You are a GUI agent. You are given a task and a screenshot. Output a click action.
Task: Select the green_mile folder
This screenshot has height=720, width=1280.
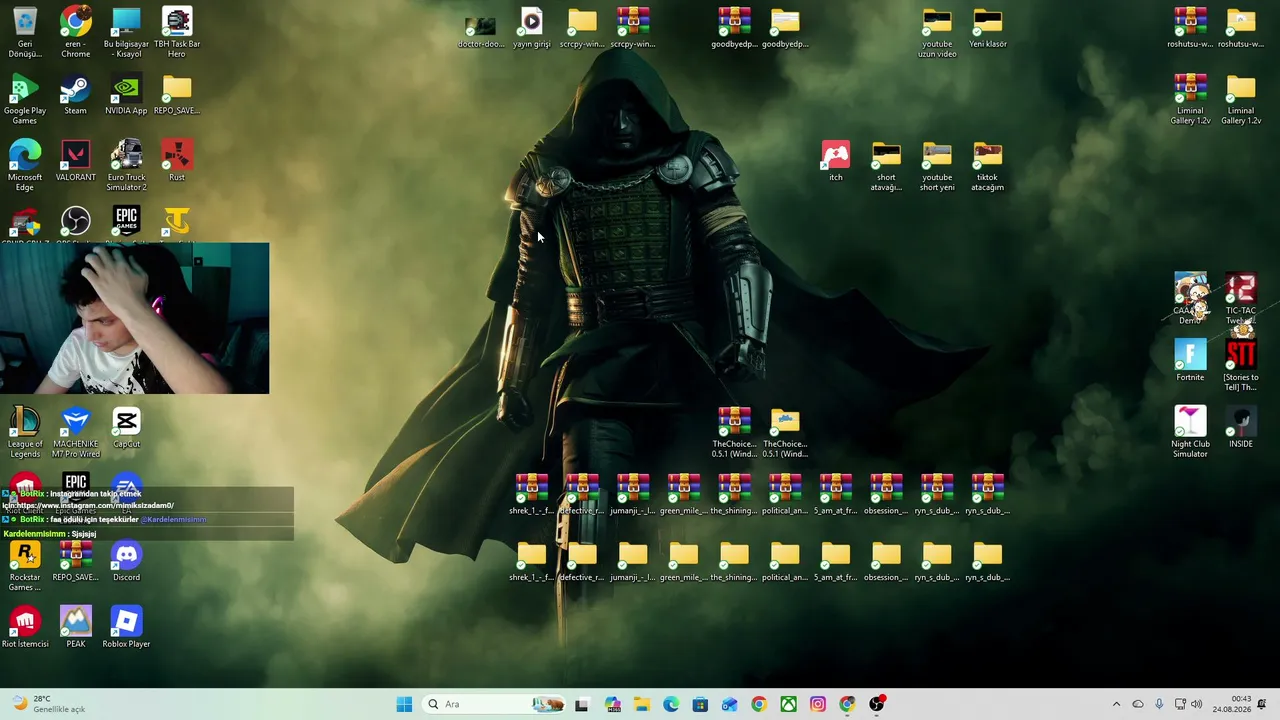coord(684,561)
